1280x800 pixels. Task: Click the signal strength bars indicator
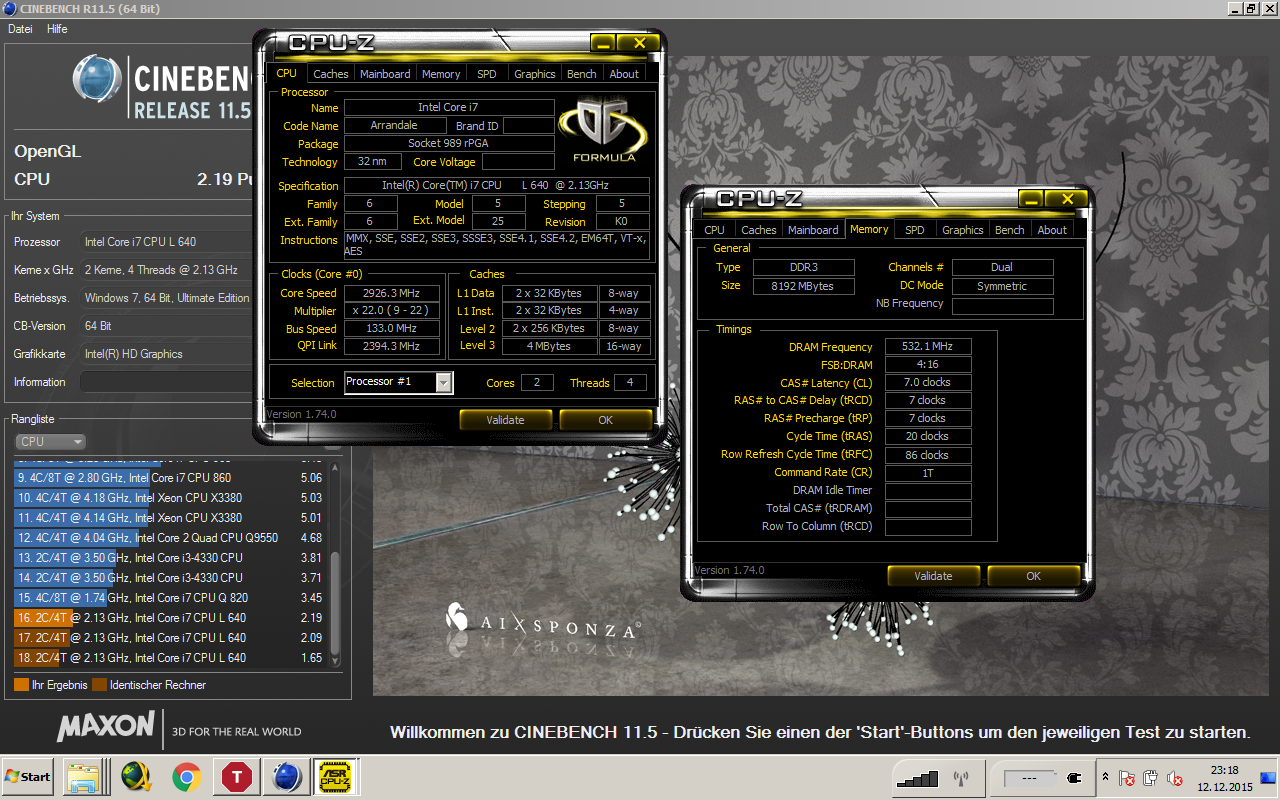click(917, 777)
